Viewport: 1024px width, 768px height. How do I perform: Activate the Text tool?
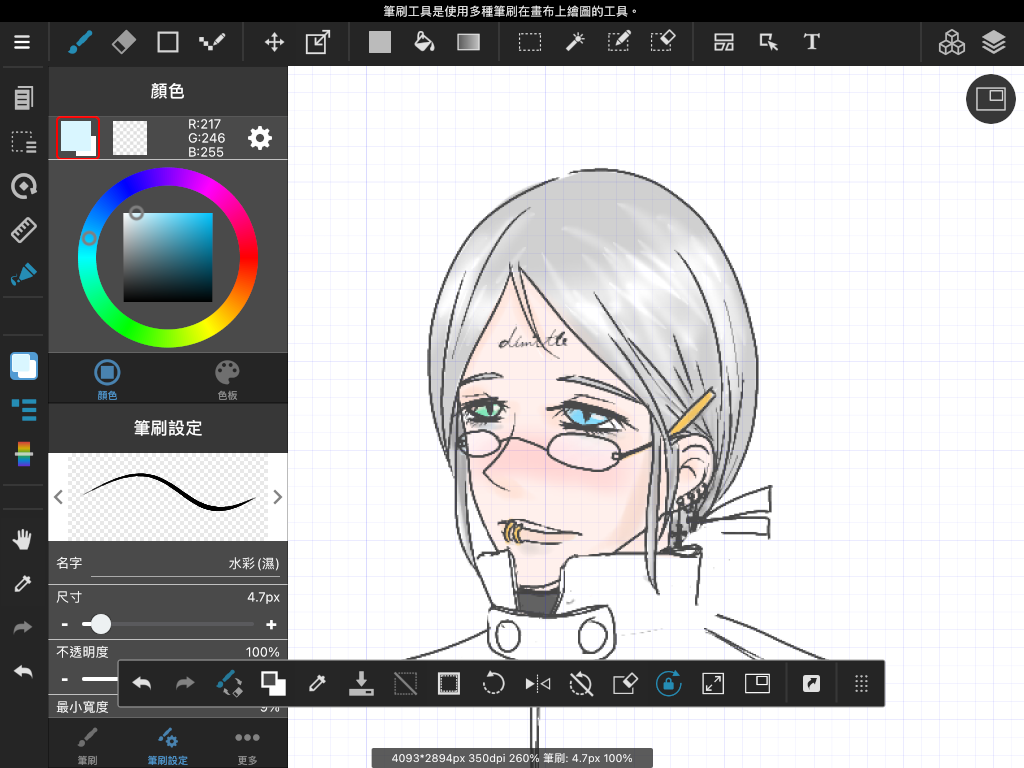(812, 42)
